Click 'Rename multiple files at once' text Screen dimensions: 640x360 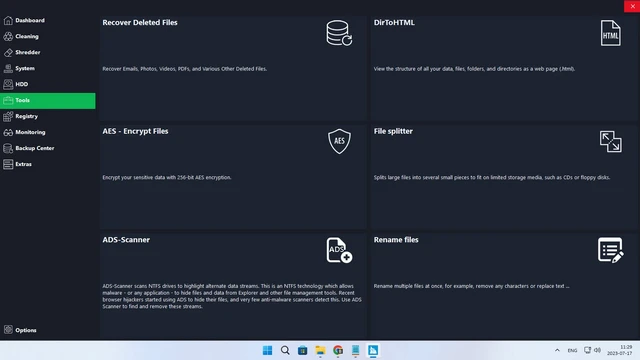(471, 286)
